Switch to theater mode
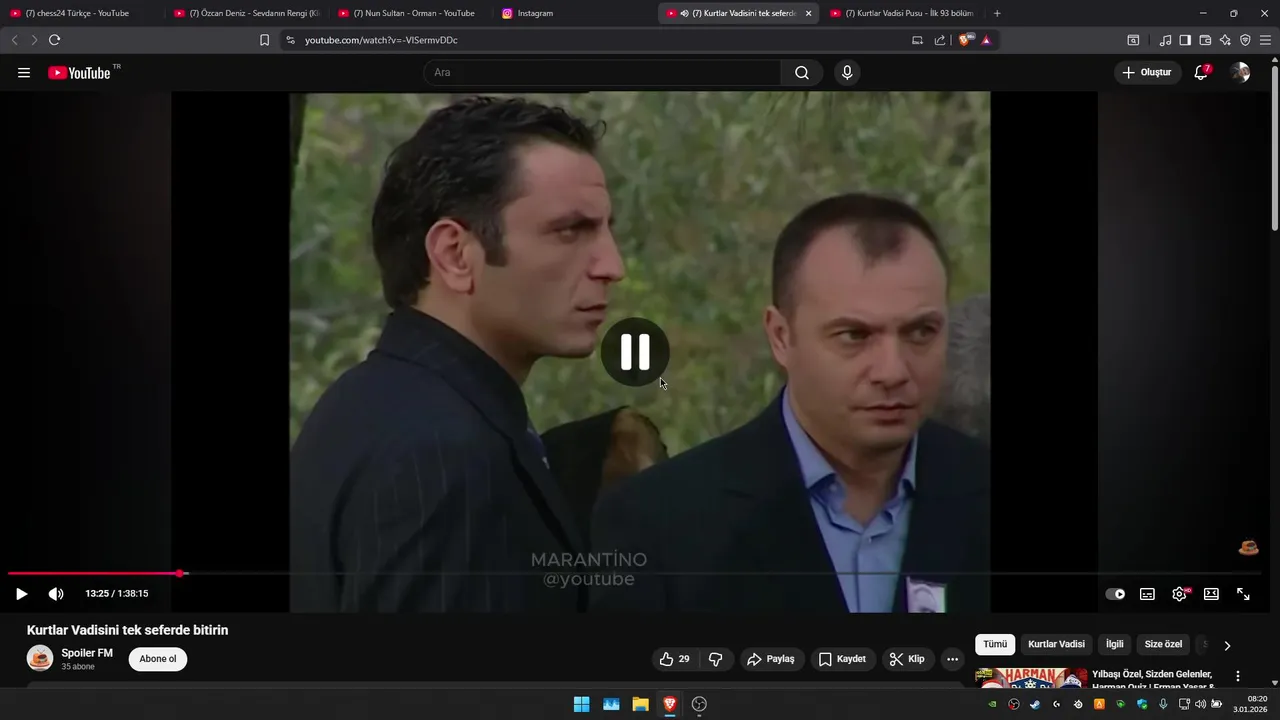The width and height of the screenshot is (1280, 720). tap(1211, 594)
